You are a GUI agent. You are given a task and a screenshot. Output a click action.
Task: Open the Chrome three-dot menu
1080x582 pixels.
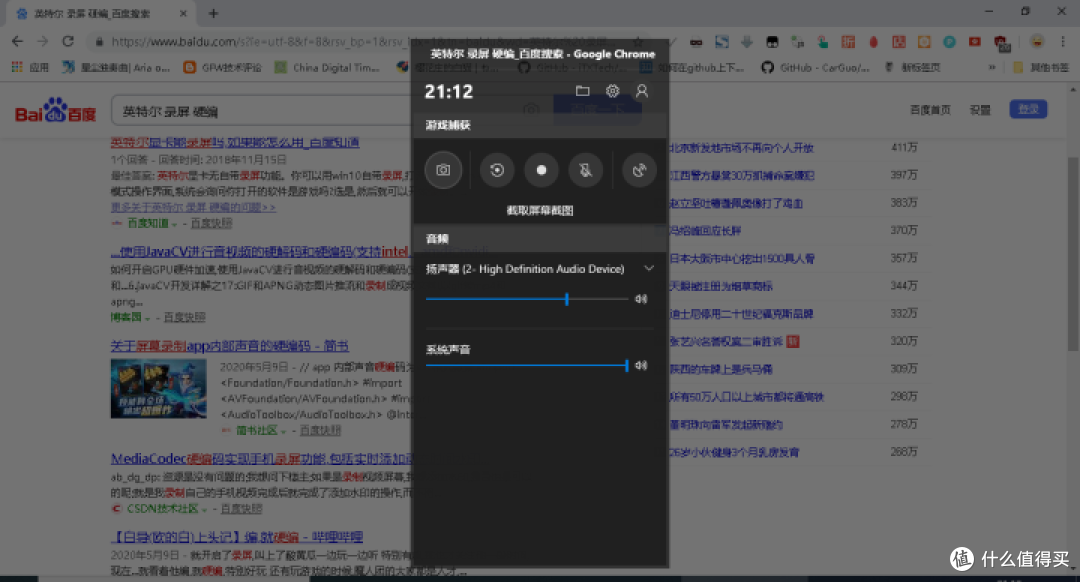[x=1064, y=41]
